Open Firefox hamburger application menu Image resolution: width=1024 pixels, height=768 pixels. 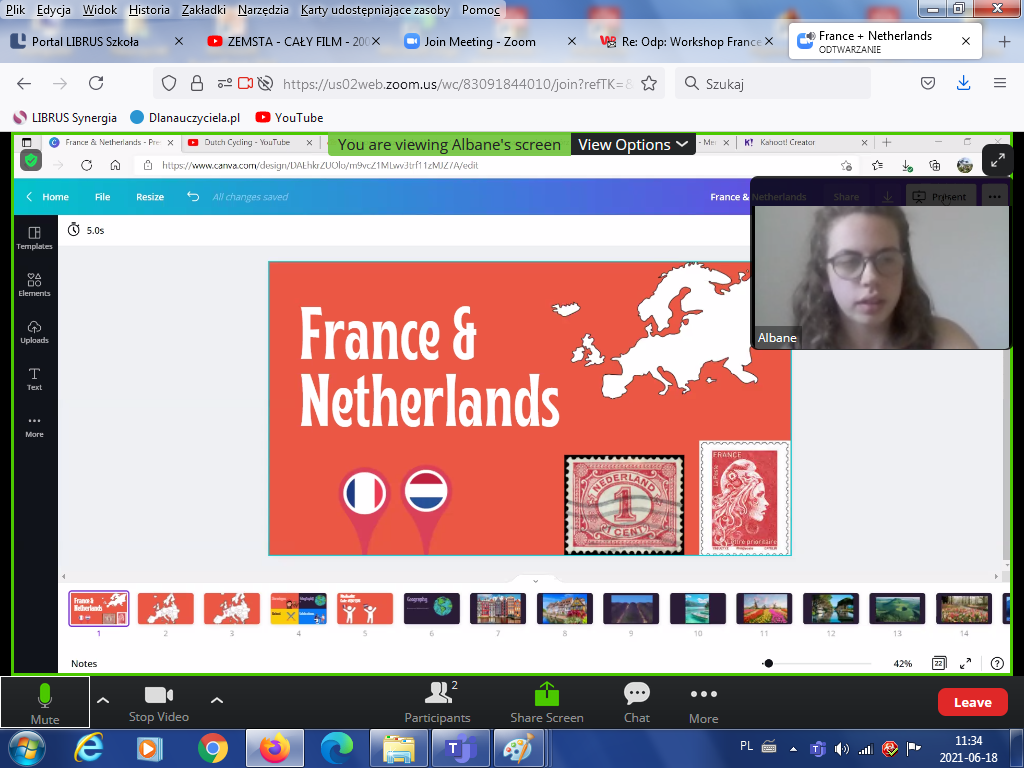tap(1000, 83)
